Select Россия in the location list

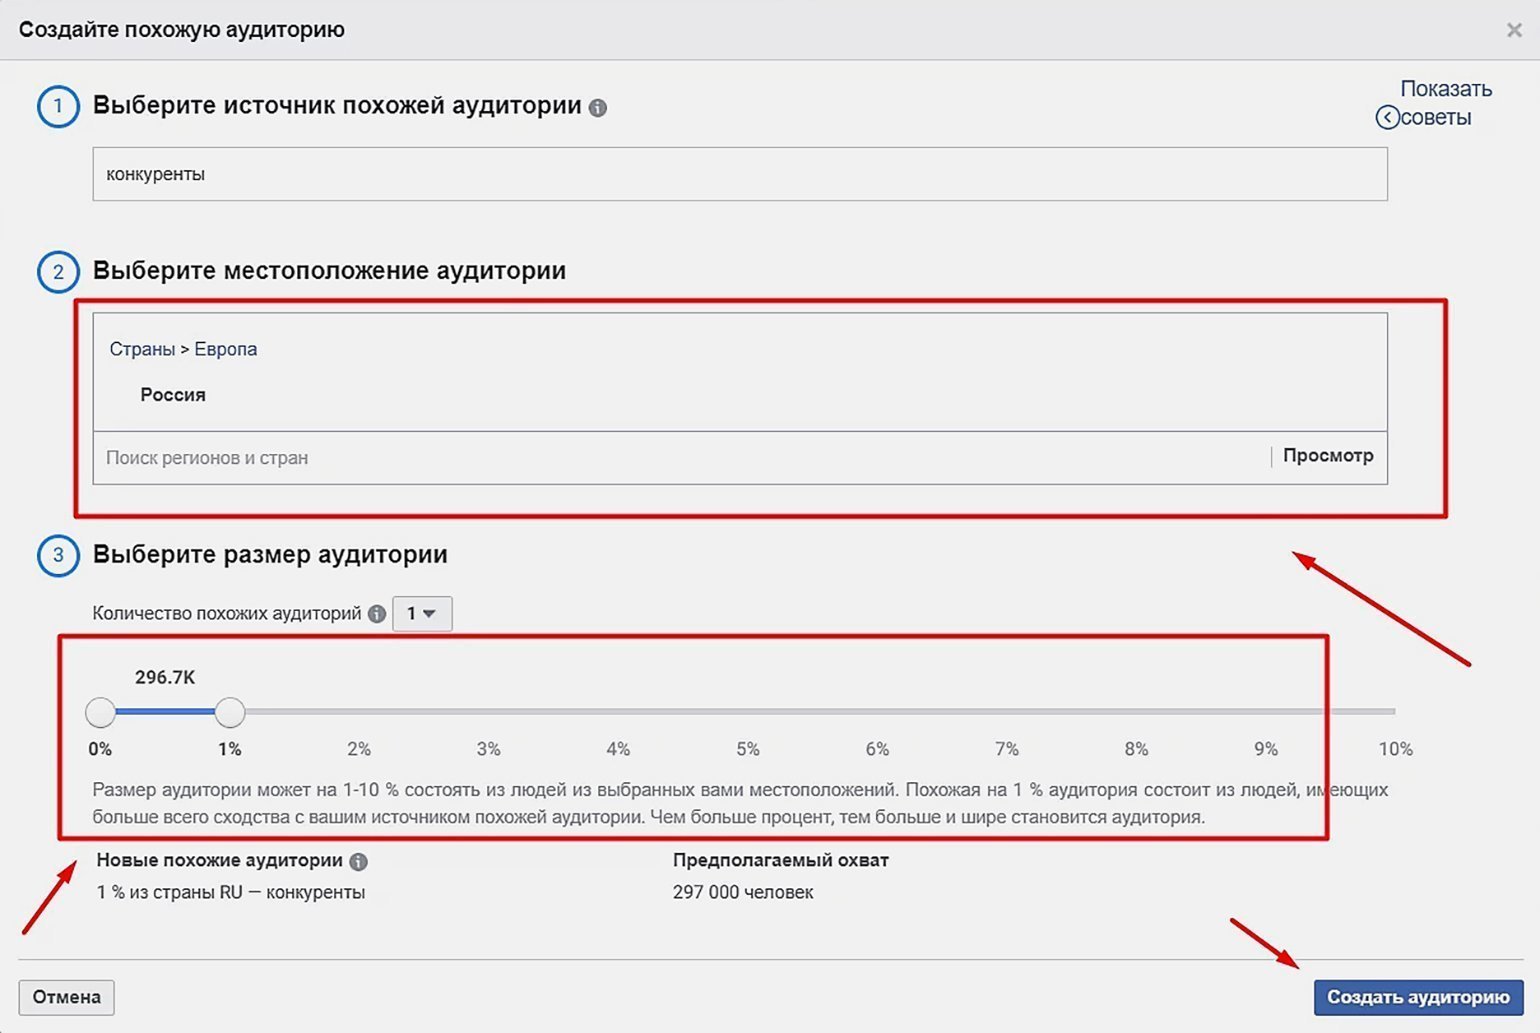coord(173,395)
